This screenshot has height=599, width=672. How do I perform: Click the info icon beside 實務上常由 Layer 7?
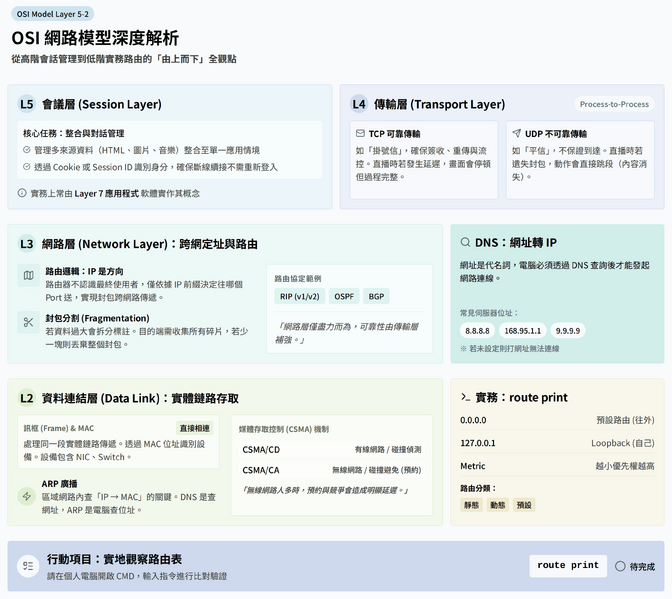(22, 193)
